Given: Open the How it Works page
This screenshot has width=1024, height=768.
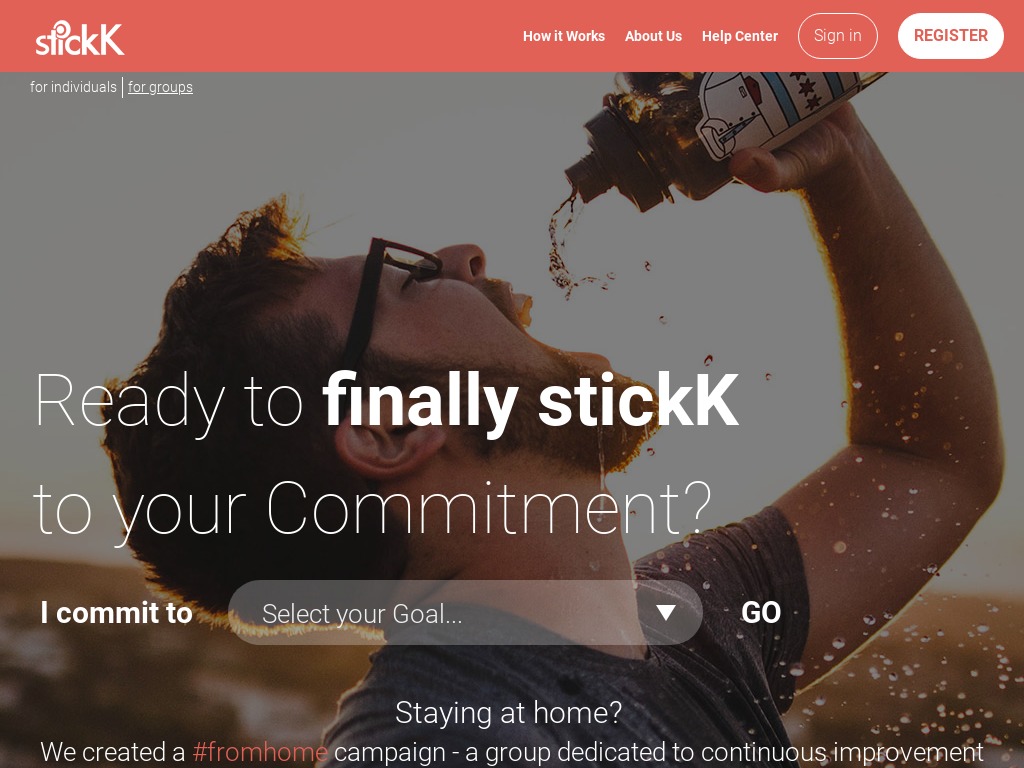Looking at the screenshot, I should click(564, 36).
